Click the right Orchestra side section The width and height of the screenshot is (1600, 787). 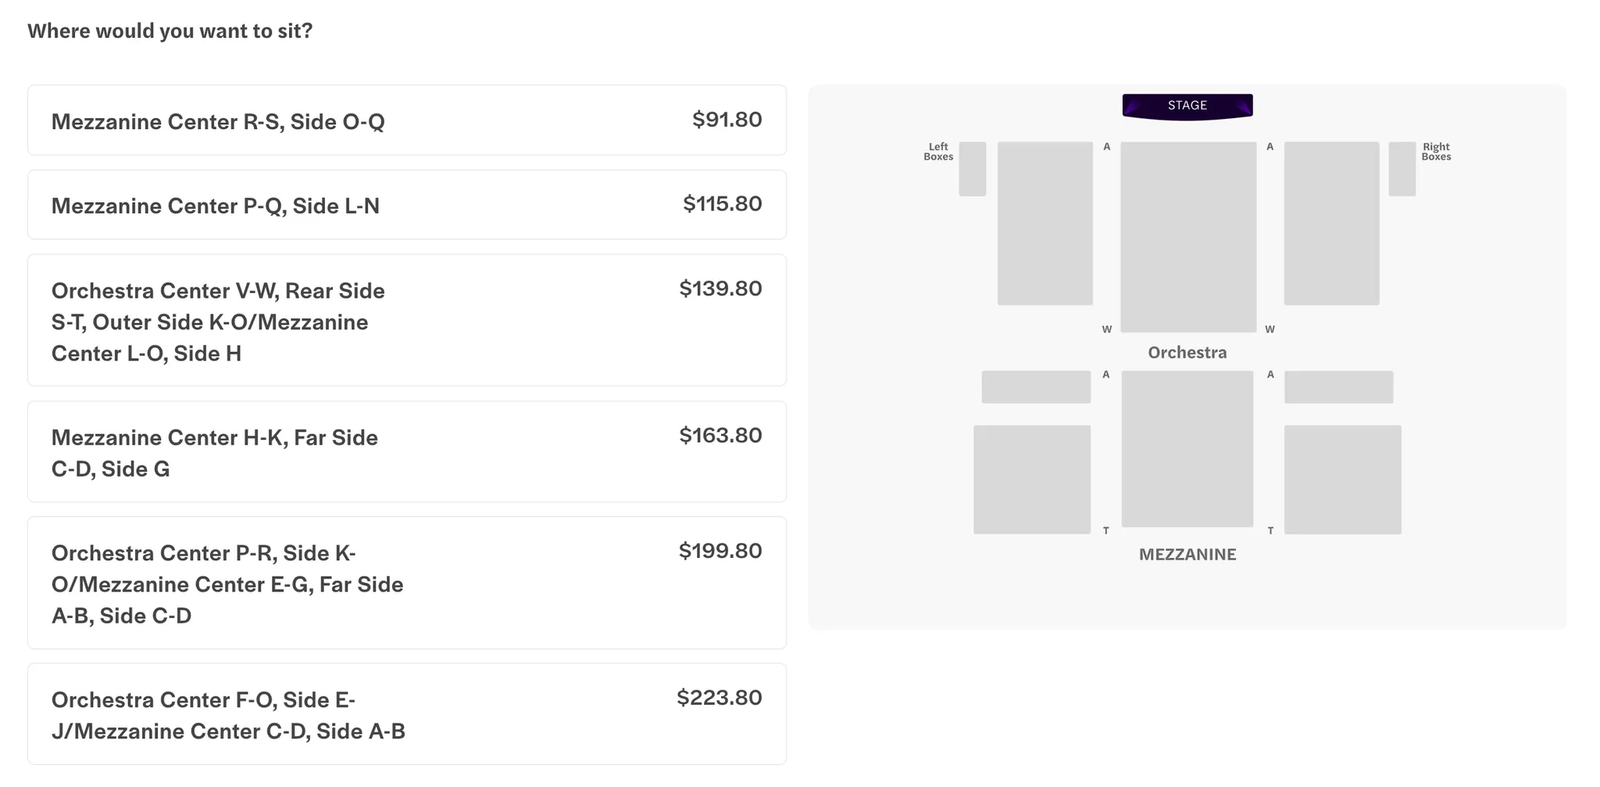point(1330,222)
